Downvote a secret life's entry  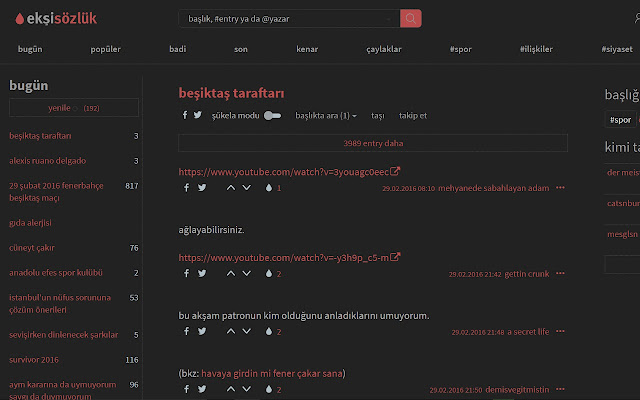tap(247, 331)
